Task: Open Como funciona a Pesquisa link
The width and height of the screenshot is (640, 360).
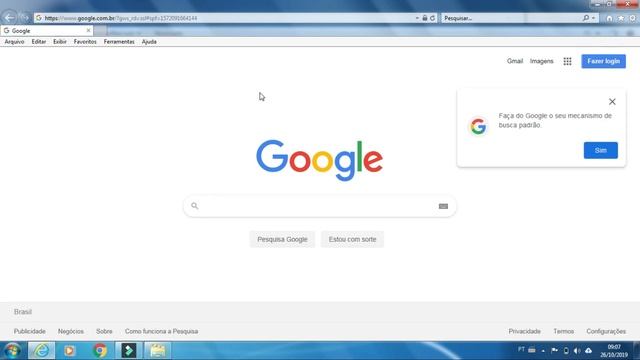Action: 161,331
